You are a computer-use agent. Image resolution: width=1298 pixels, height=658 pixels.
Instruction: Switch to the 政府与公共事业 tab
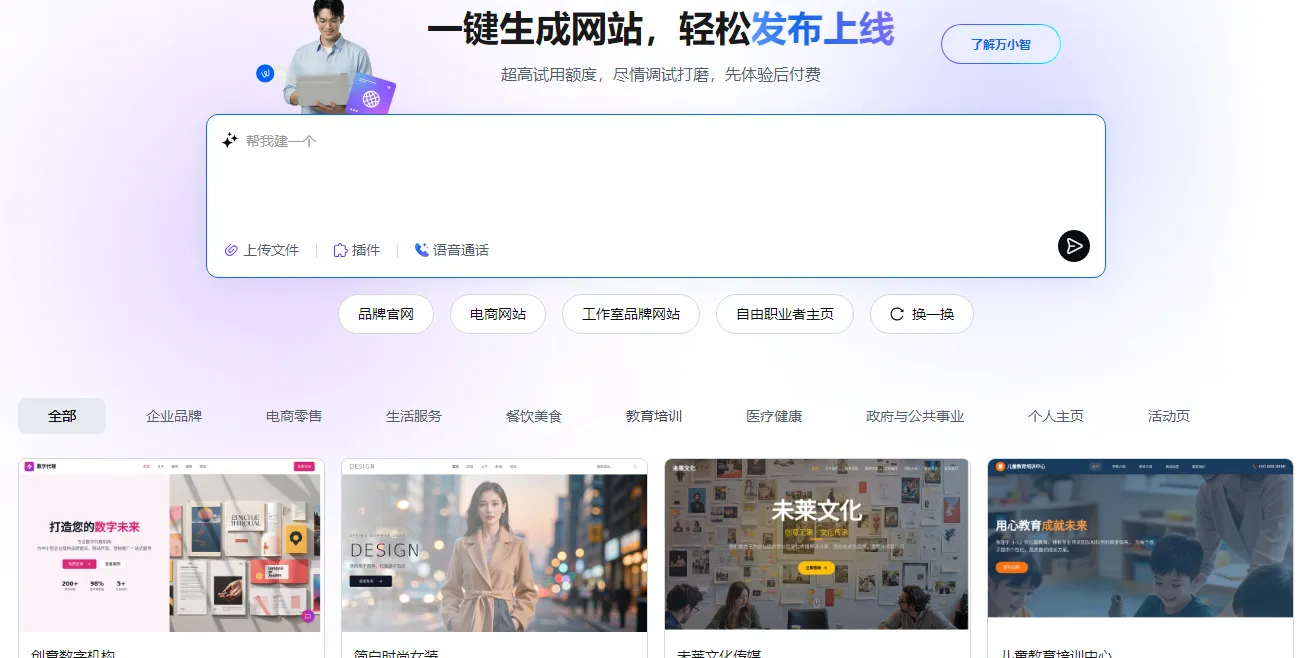coord(915,416)
